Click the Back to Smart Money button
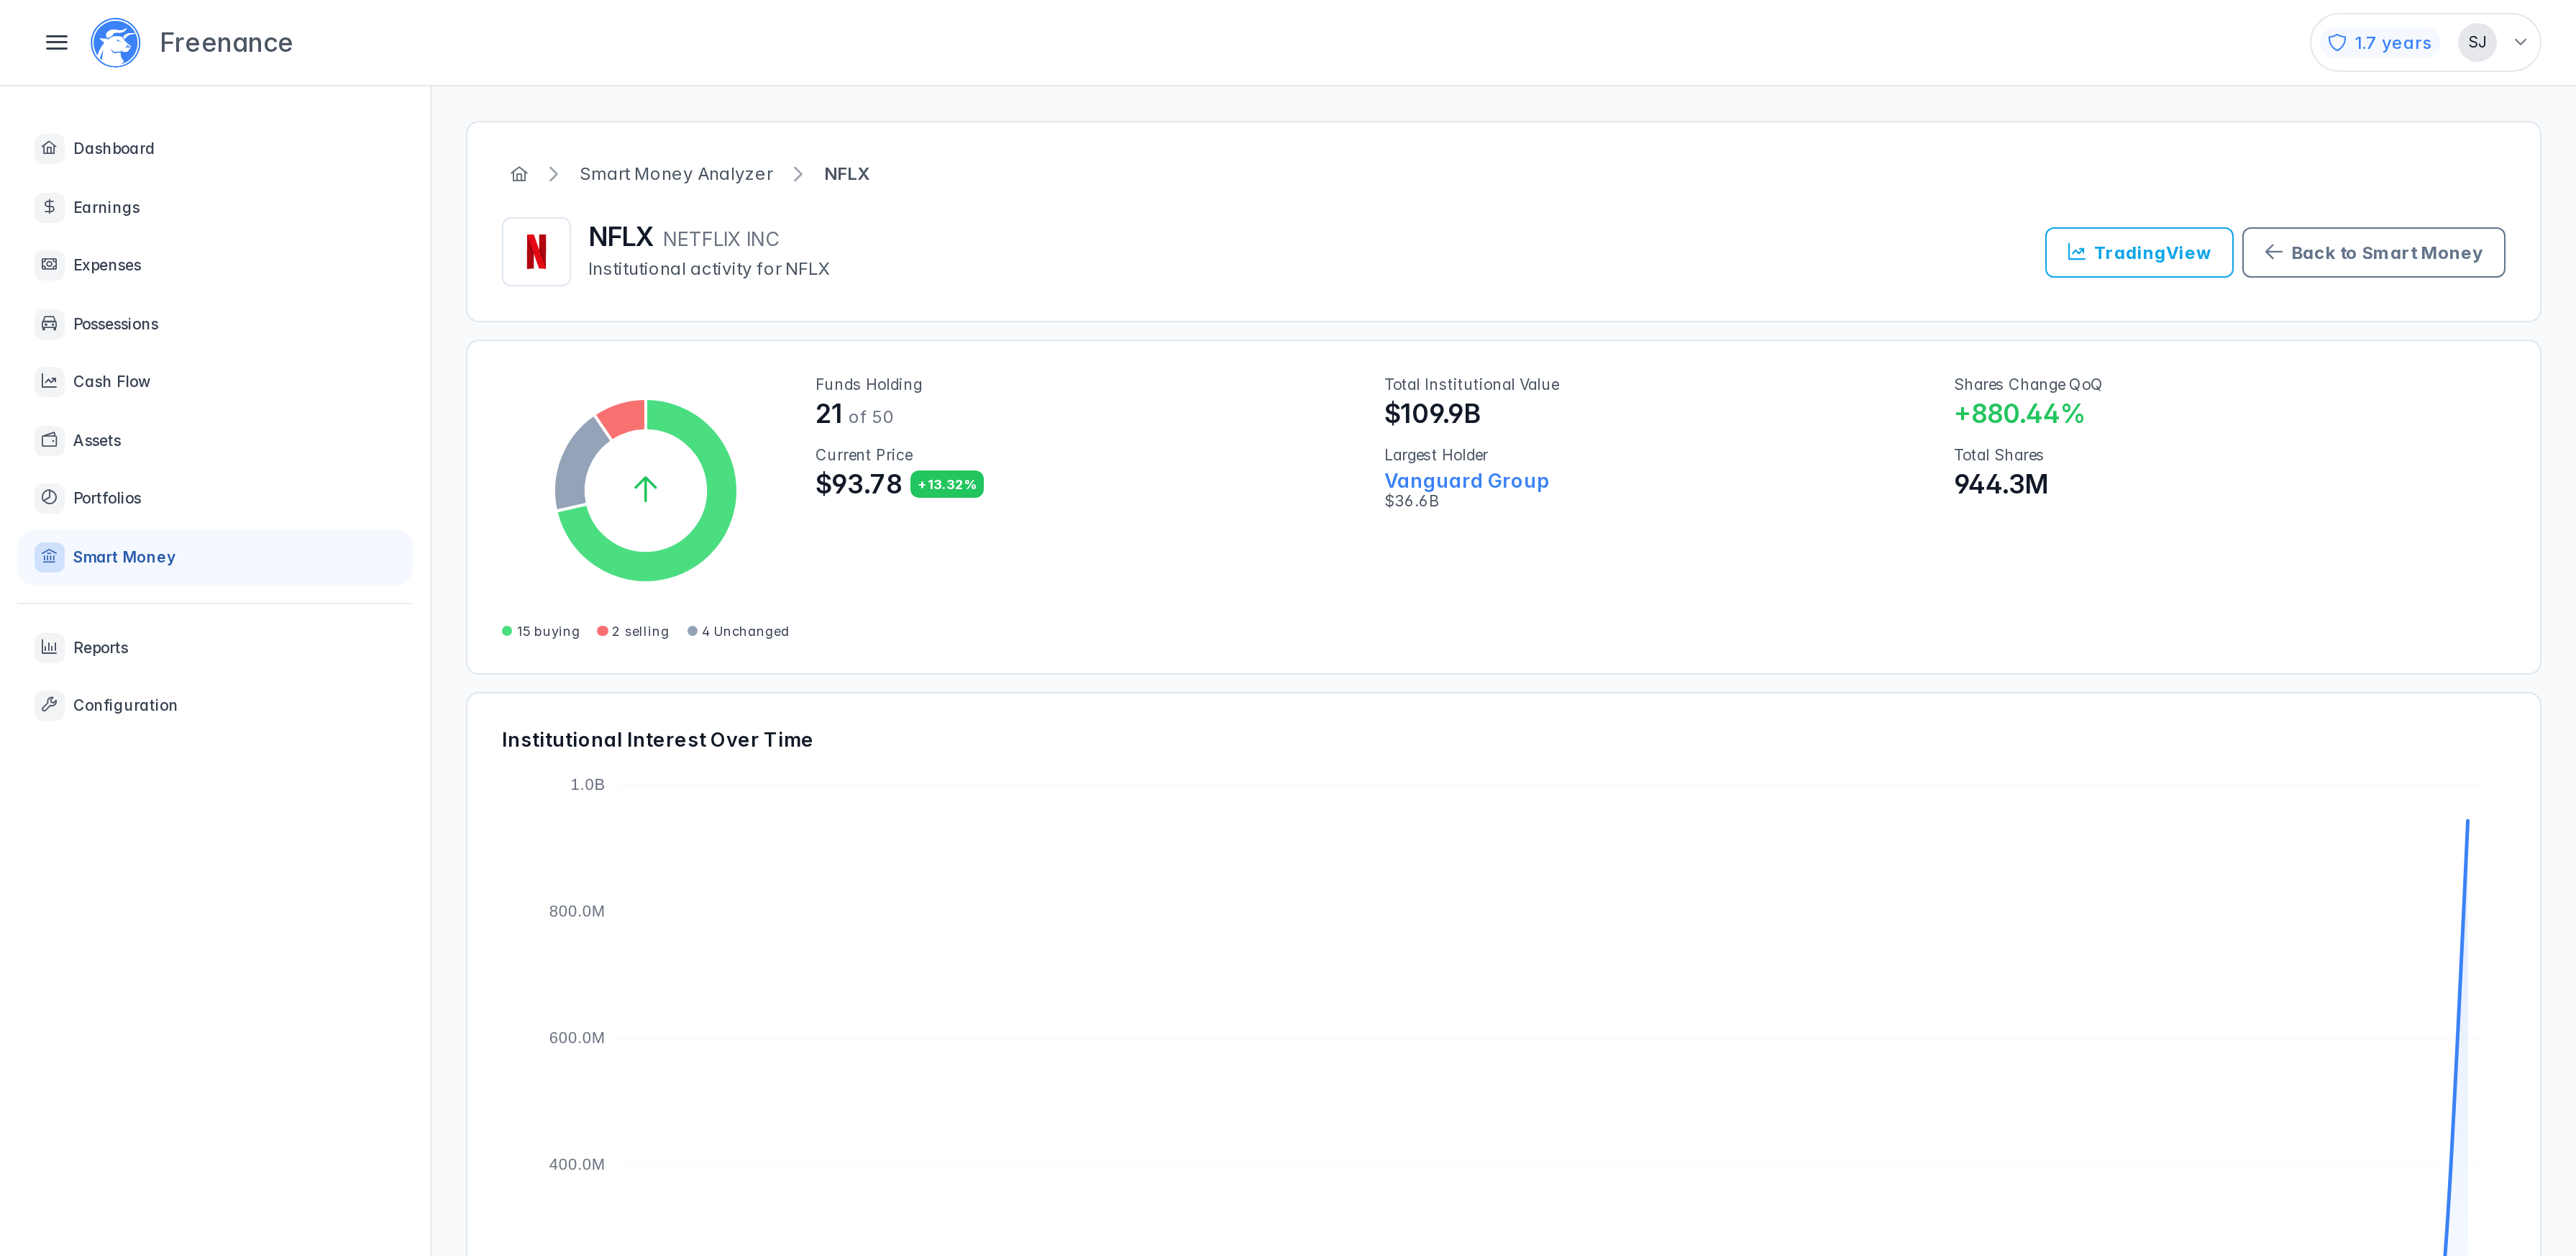 click(x=2373, y=252)
